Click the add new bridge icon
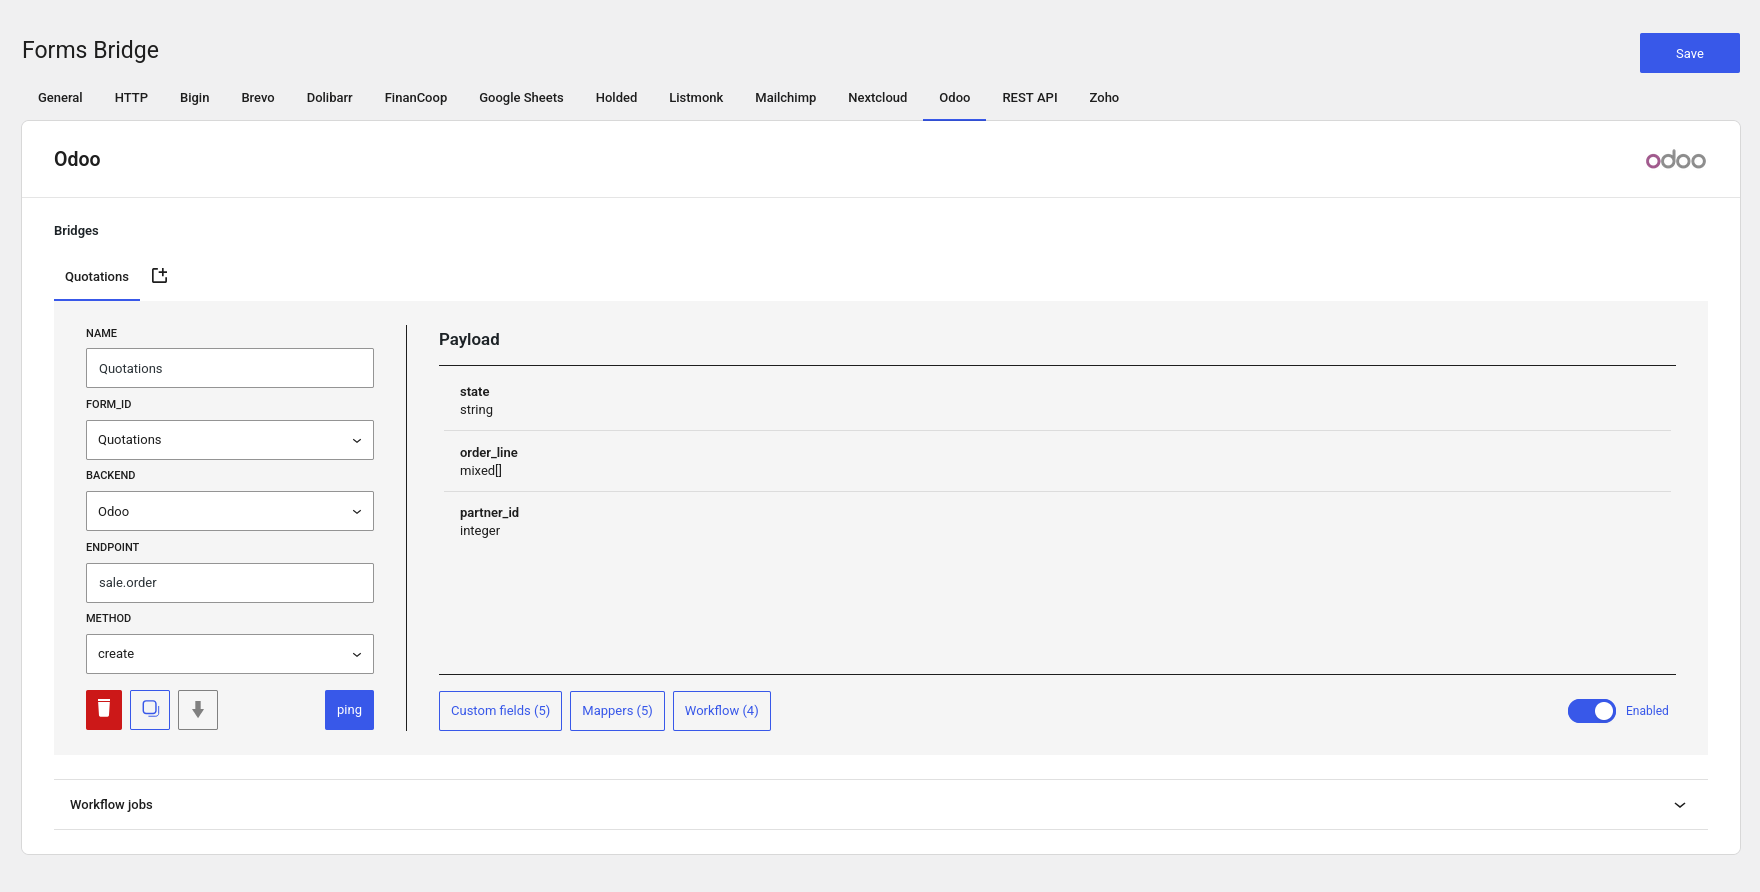Screen dimensions: 1760x892 (x=159, y=276)
